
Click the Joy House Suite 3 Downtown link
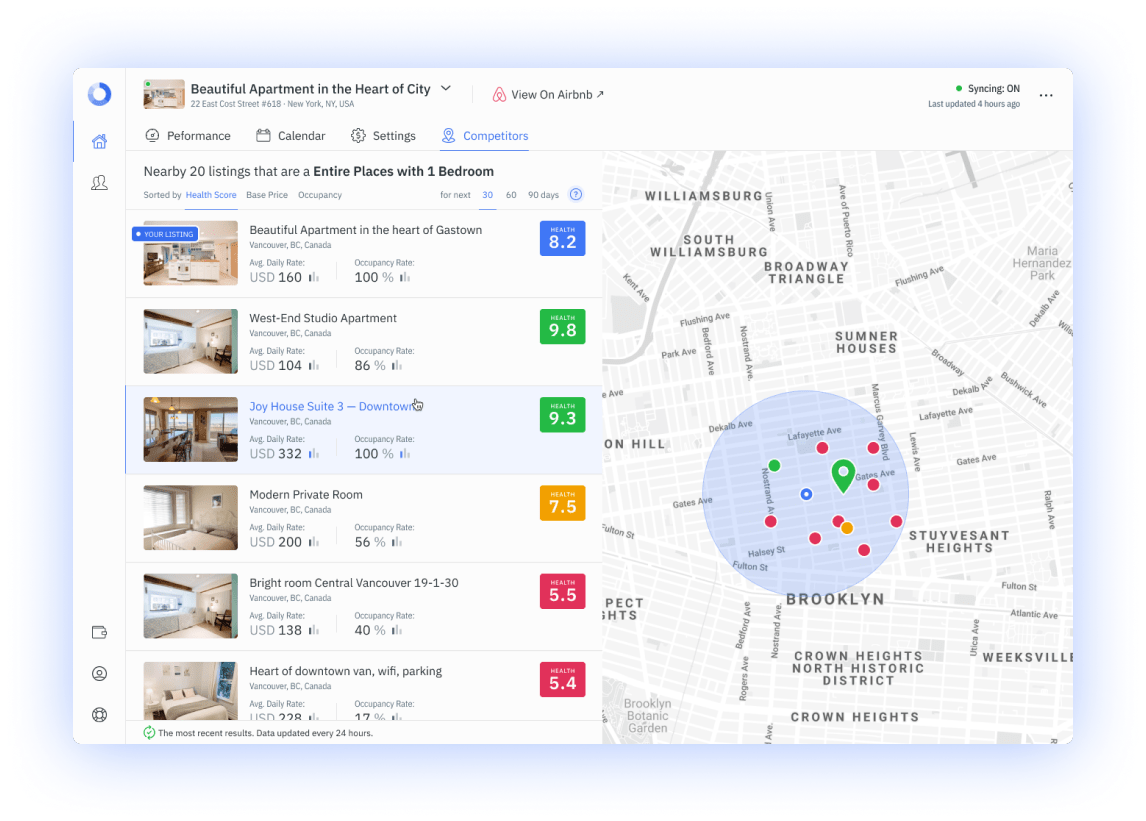(330, 406)
